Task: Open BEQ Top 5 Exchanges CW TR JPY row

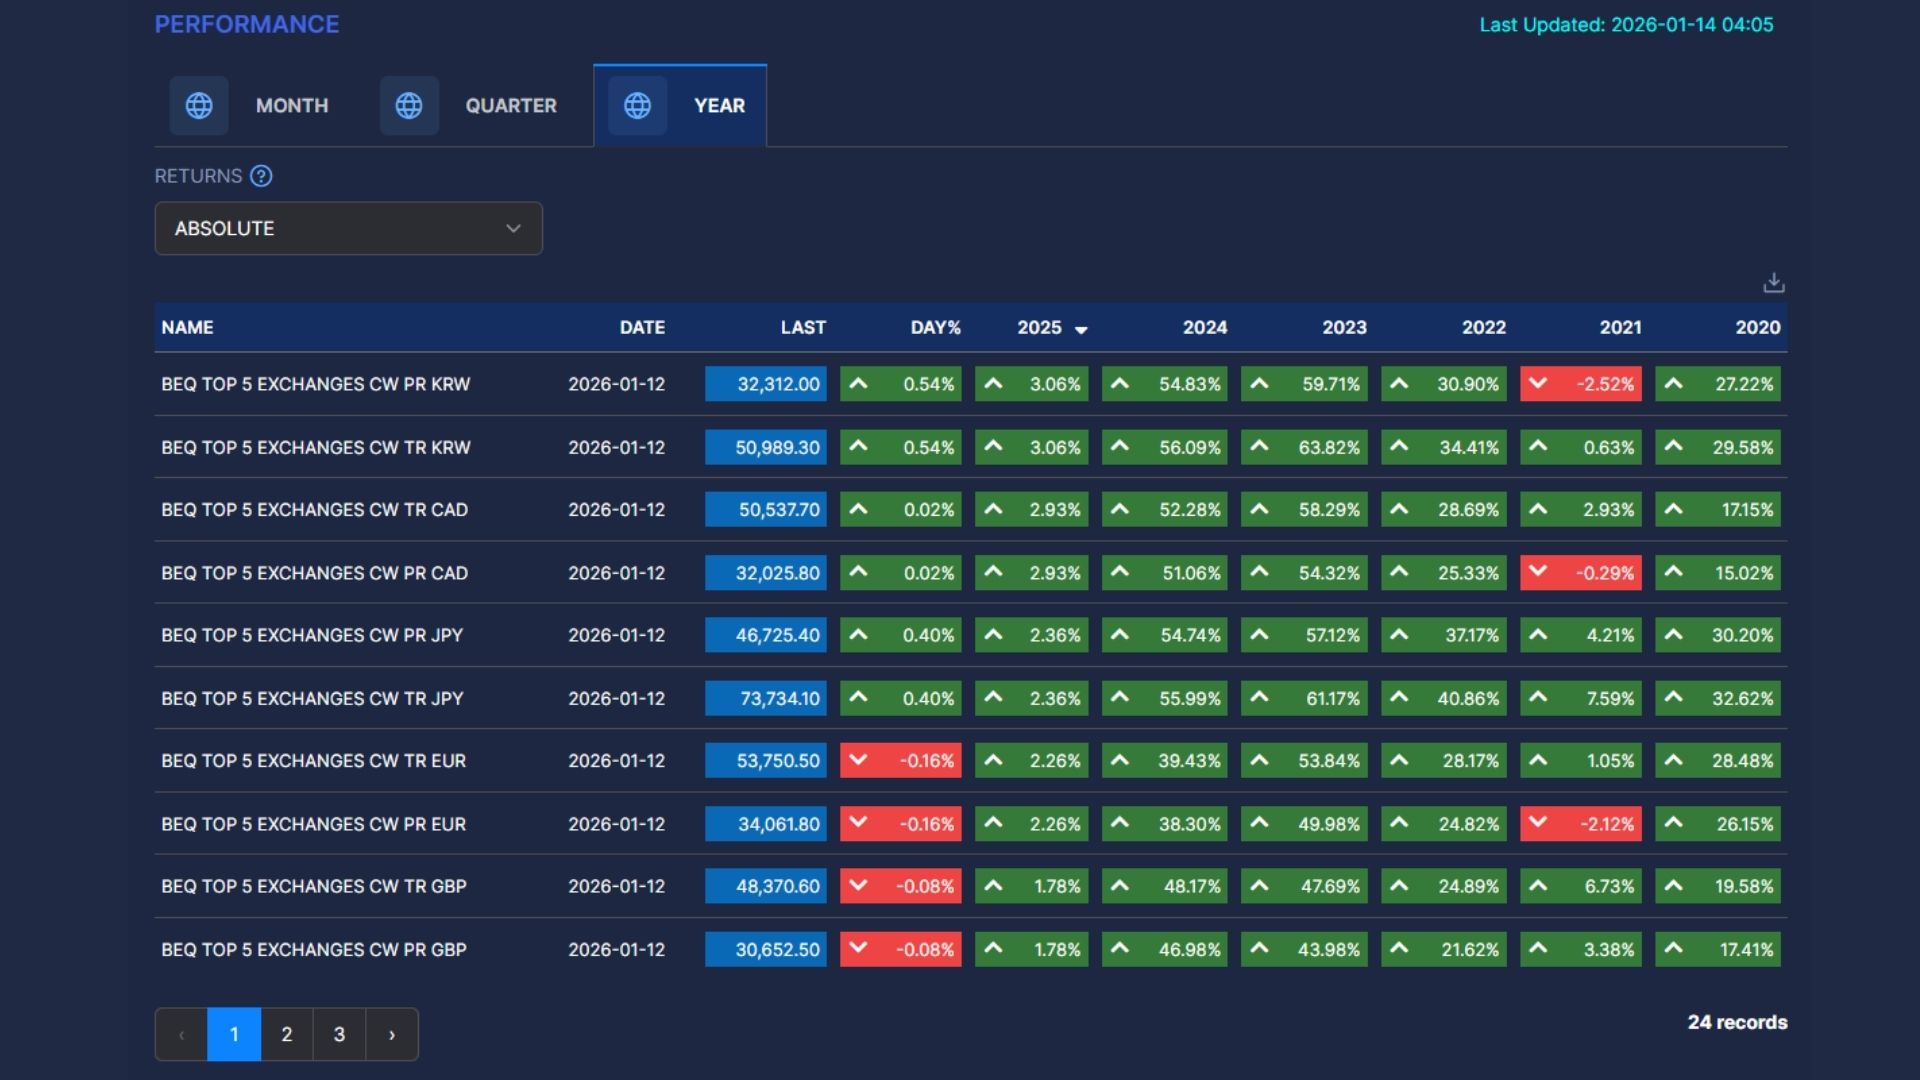Action: [312, 698]
